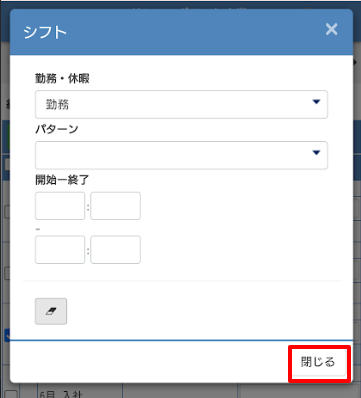Click the 6日 入社 row text

pyautogui.click(x=61, y=394)
